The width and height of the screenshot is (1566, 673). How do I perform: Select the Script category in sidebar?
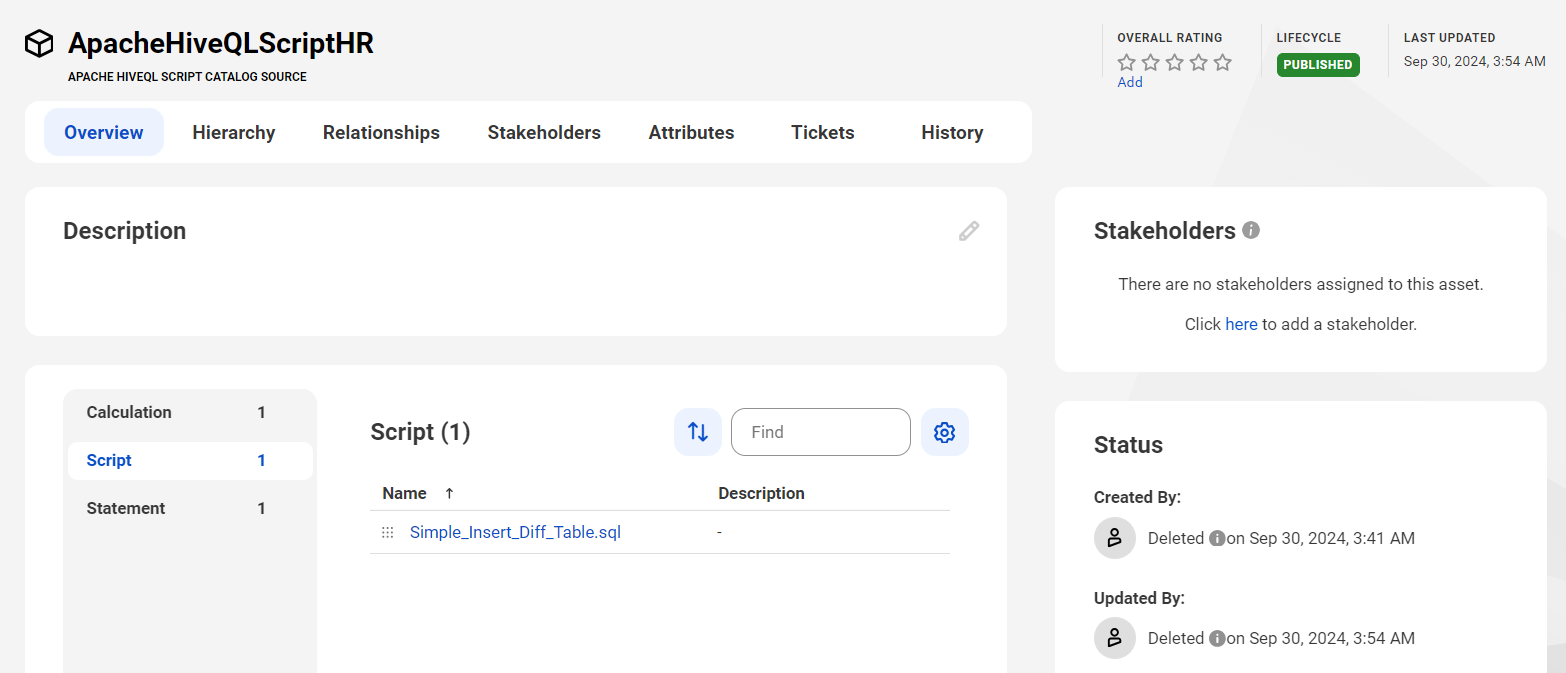(190, 460)
